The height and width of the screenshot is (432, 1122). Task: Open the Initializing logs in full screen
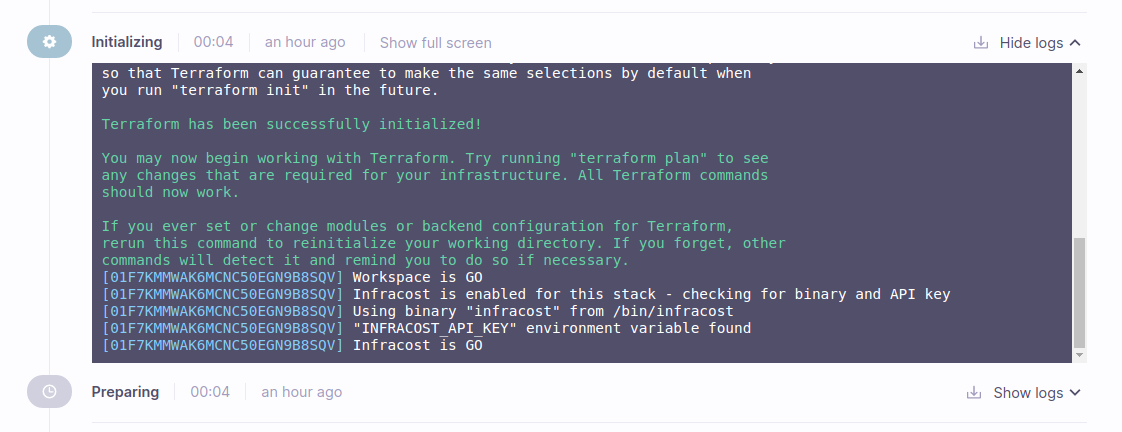tap(435, 42)
